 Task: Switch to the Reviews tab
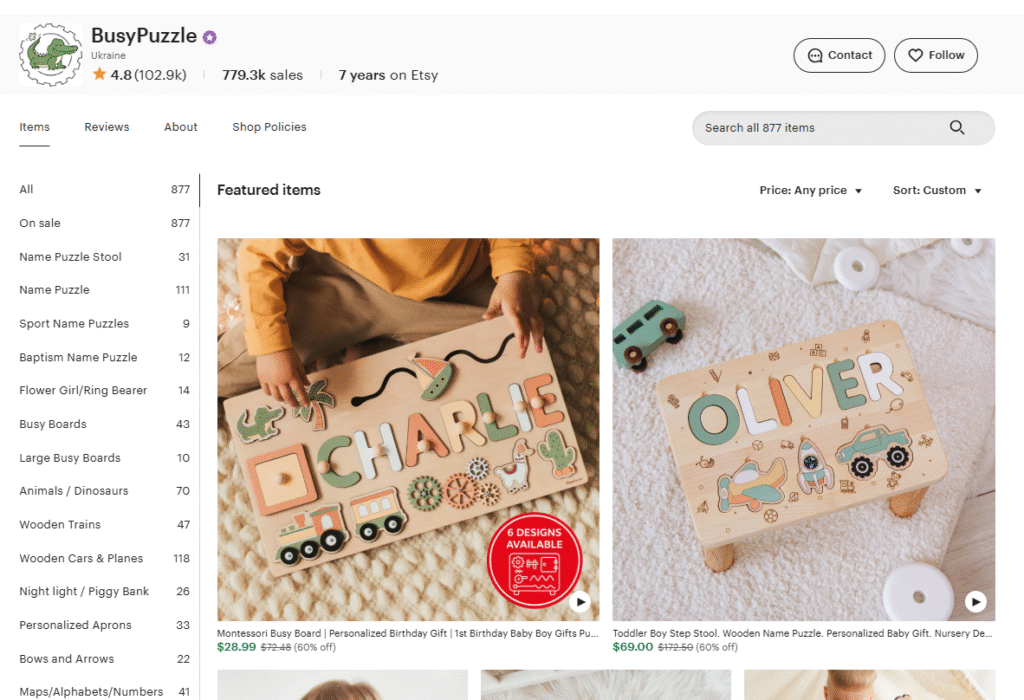(106, 127)
